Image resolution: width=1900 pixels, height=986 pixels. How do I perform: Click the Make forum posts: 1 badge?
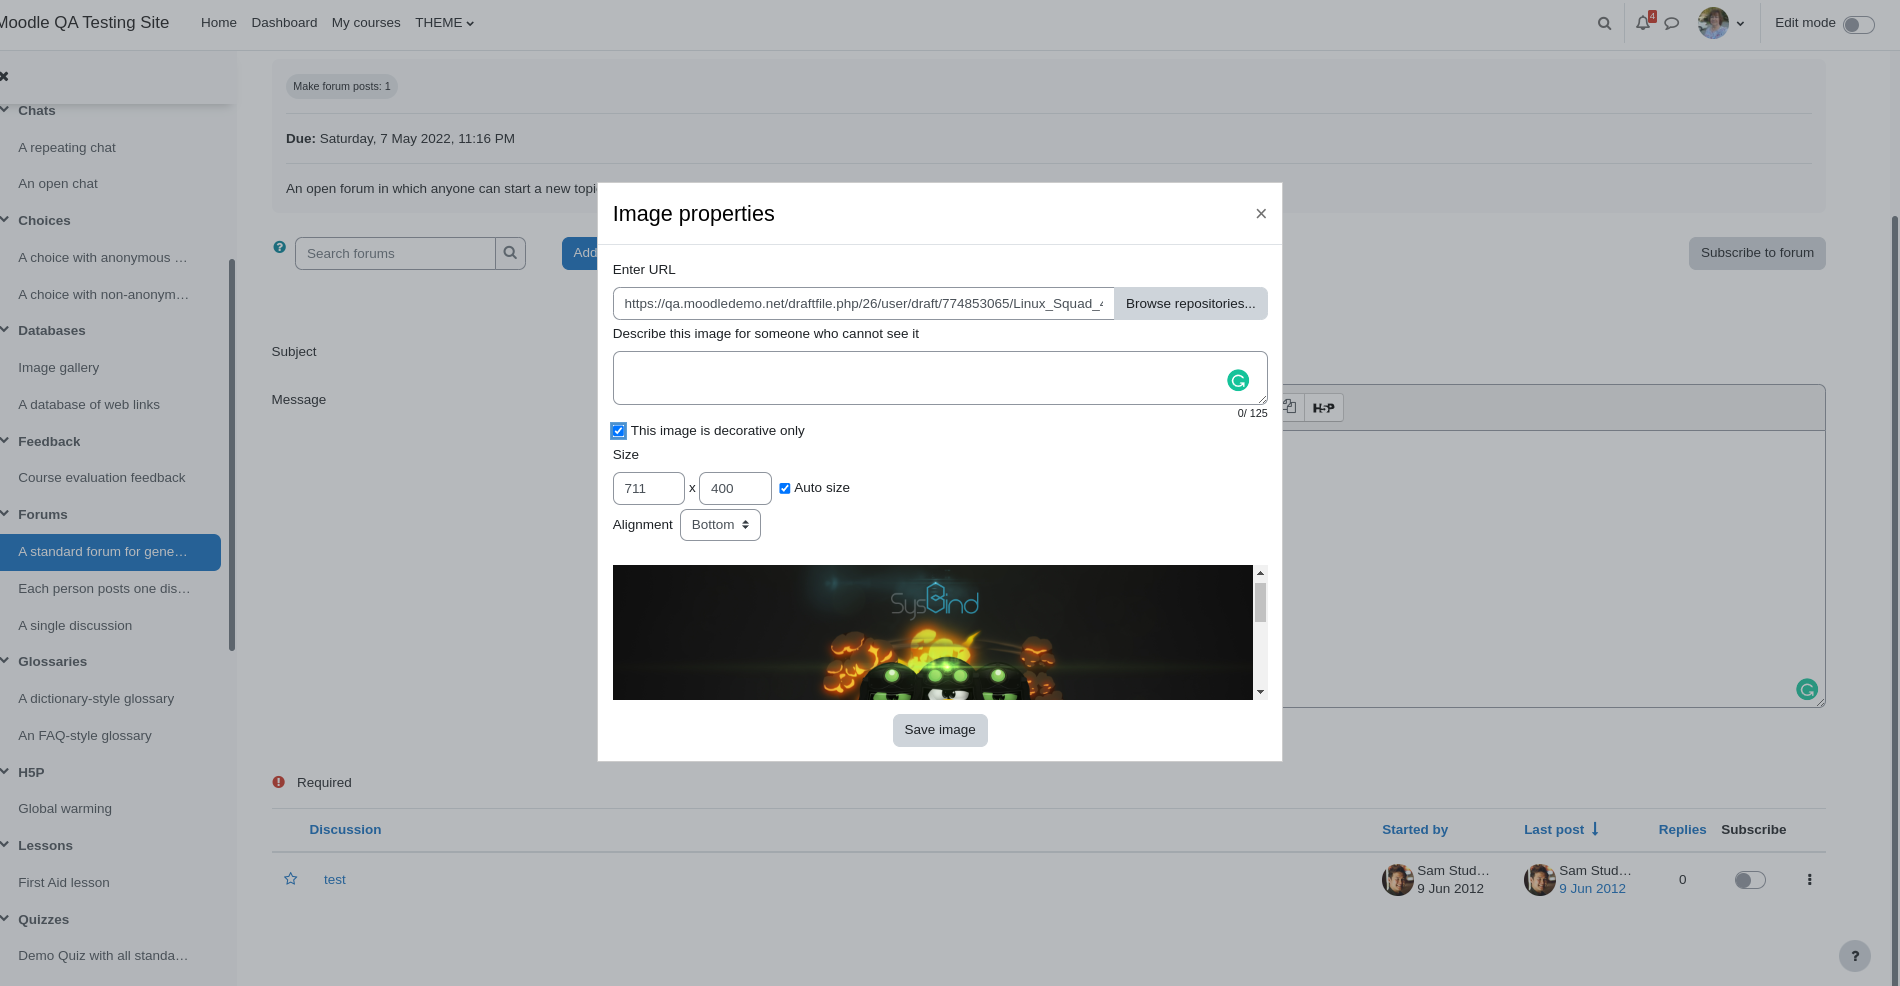click(342, 86)
